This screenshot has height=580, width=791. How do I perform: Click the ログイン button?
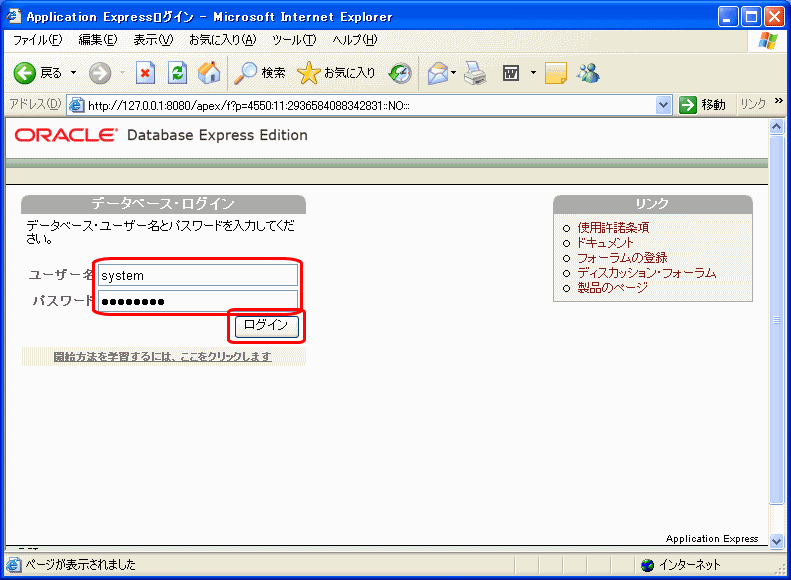[x=266, y=325]
